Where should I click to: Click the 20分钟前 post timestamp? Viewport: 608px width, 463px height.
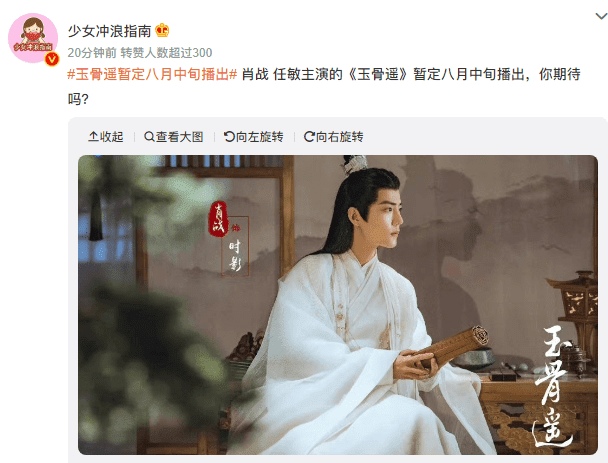point(92,52)
